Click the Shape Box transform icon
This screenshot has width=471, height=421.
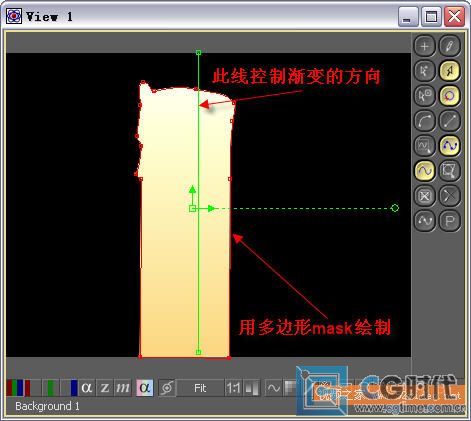tap(449, 171)
